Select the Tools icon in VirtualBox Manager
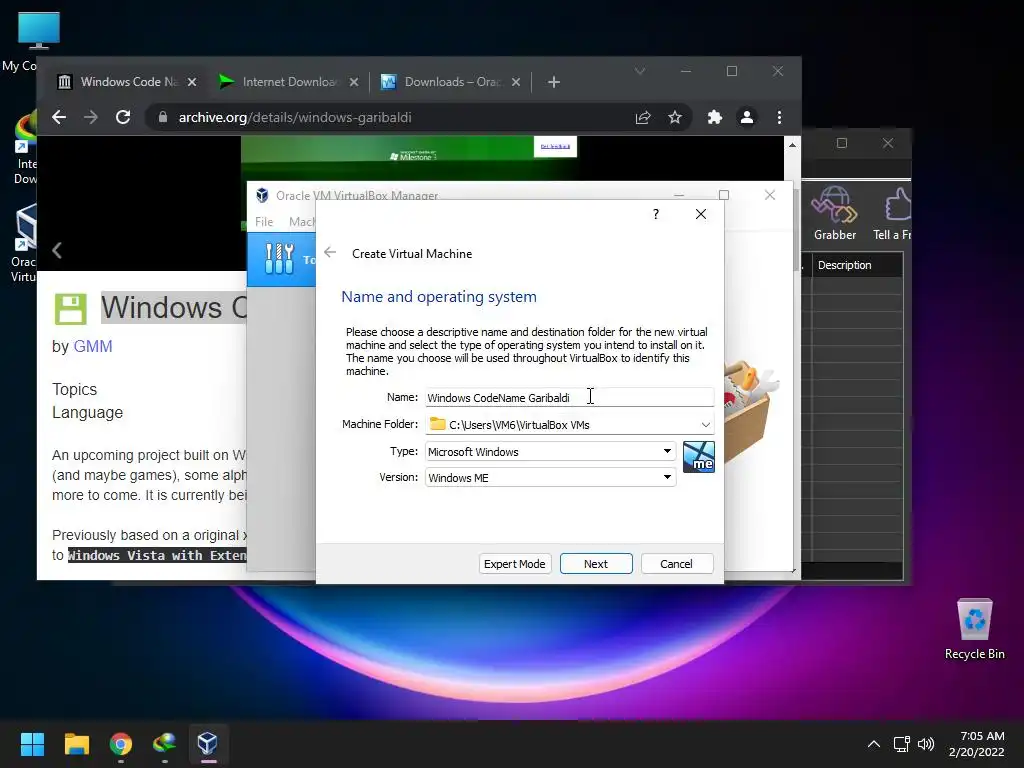The image size is (1024, 768). pyautogui.click(x=280, y=259)
